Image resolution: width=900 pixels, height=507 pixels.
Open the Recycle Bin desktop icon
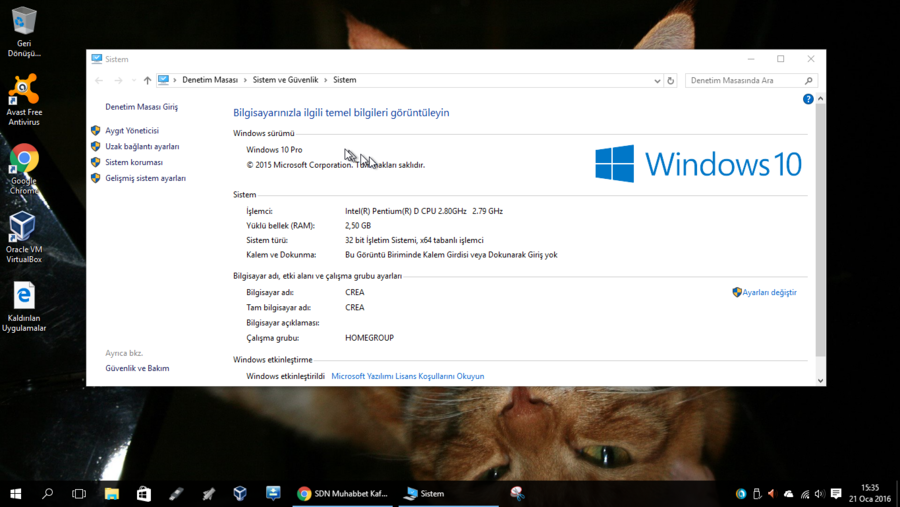24,32
